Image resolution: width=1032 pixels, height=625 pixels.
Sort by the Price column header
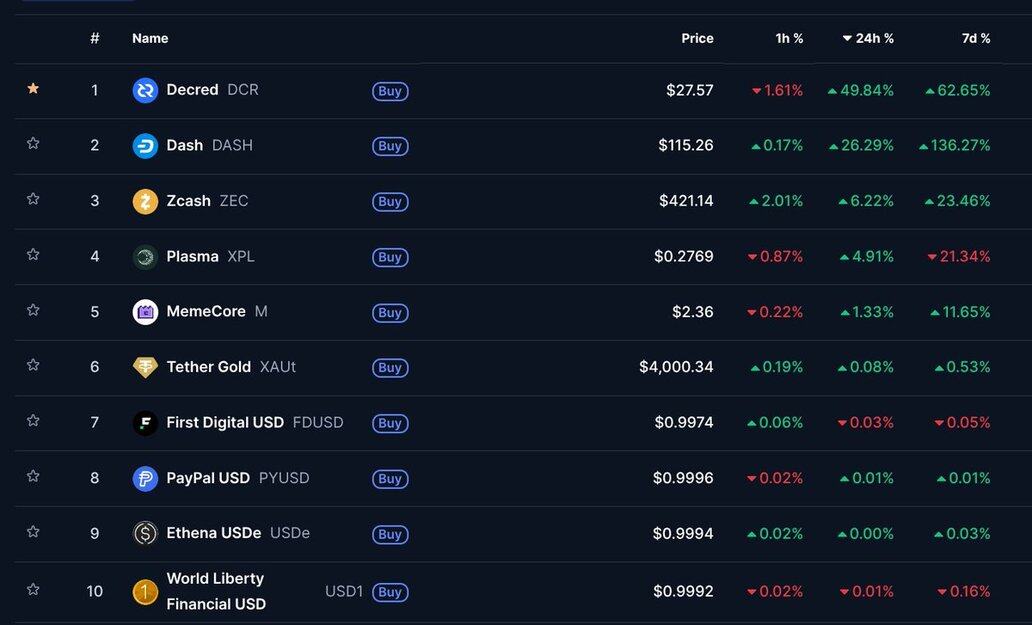tap(697, 38)
